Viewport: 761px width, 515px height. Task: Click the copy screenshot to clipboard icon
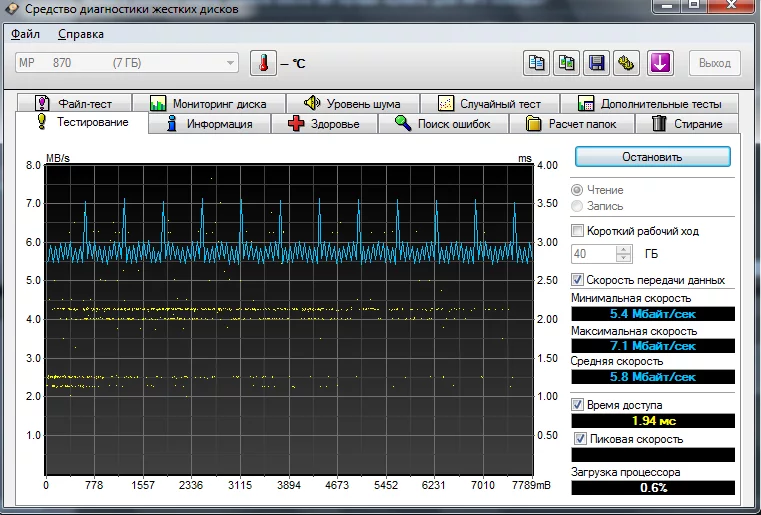[567, 63]
